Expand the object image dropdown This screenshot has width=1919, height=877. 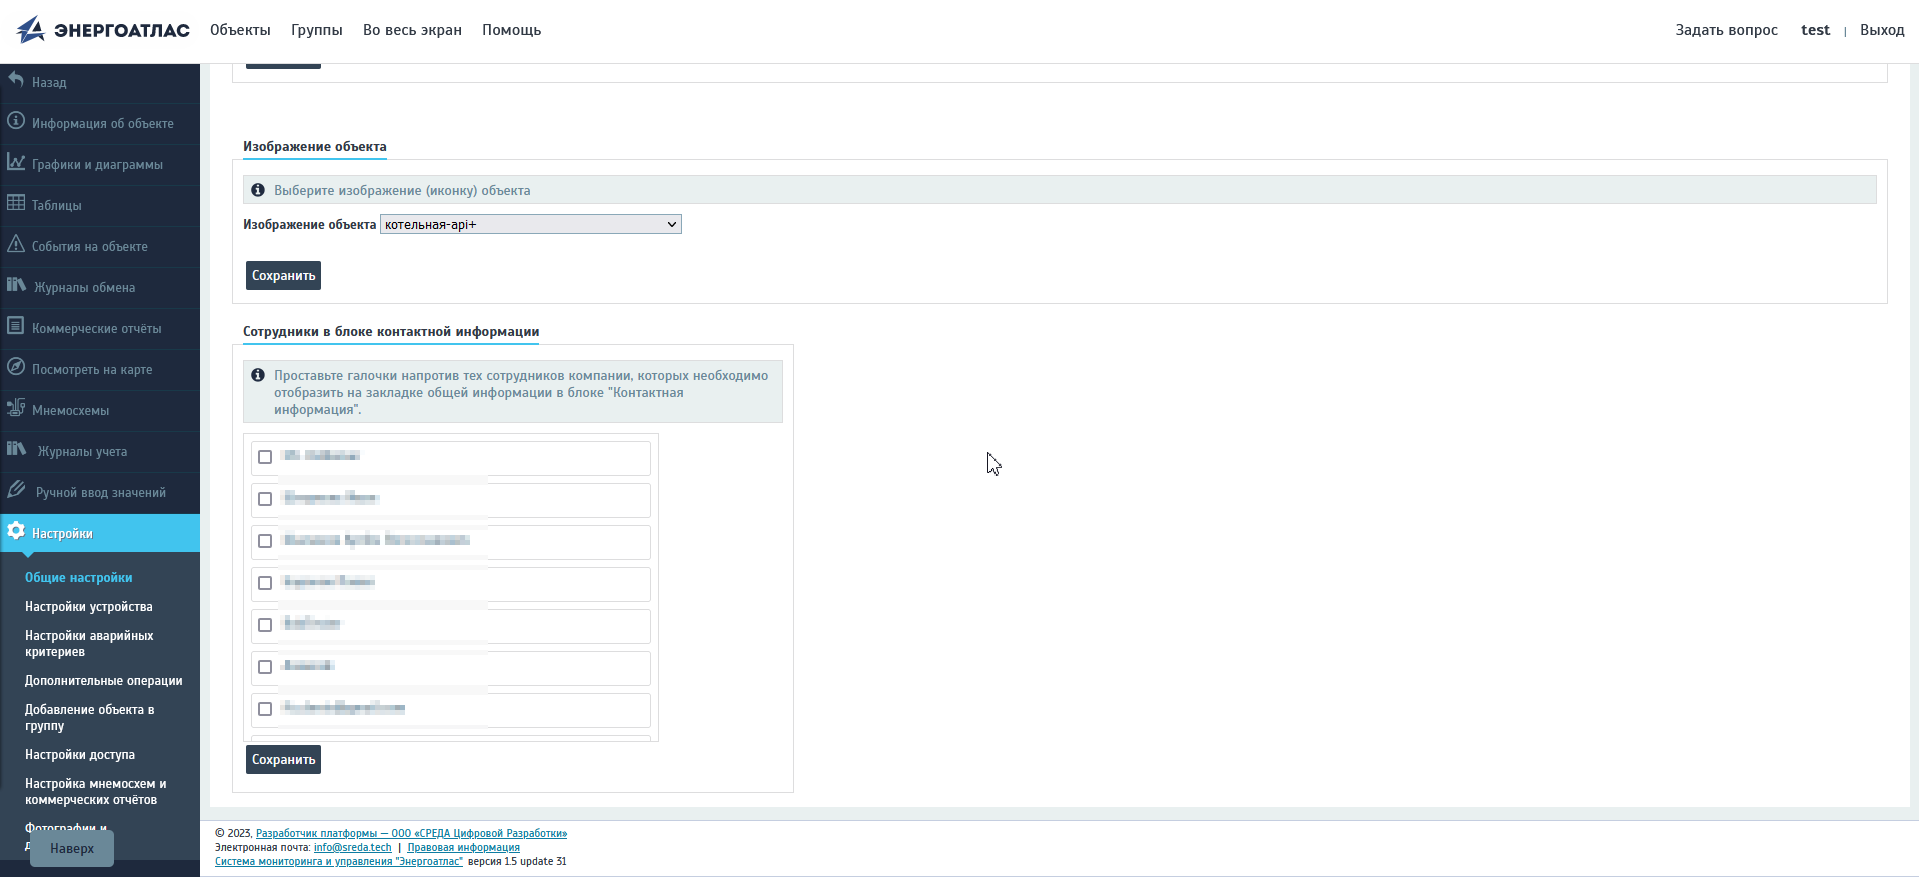530,225
